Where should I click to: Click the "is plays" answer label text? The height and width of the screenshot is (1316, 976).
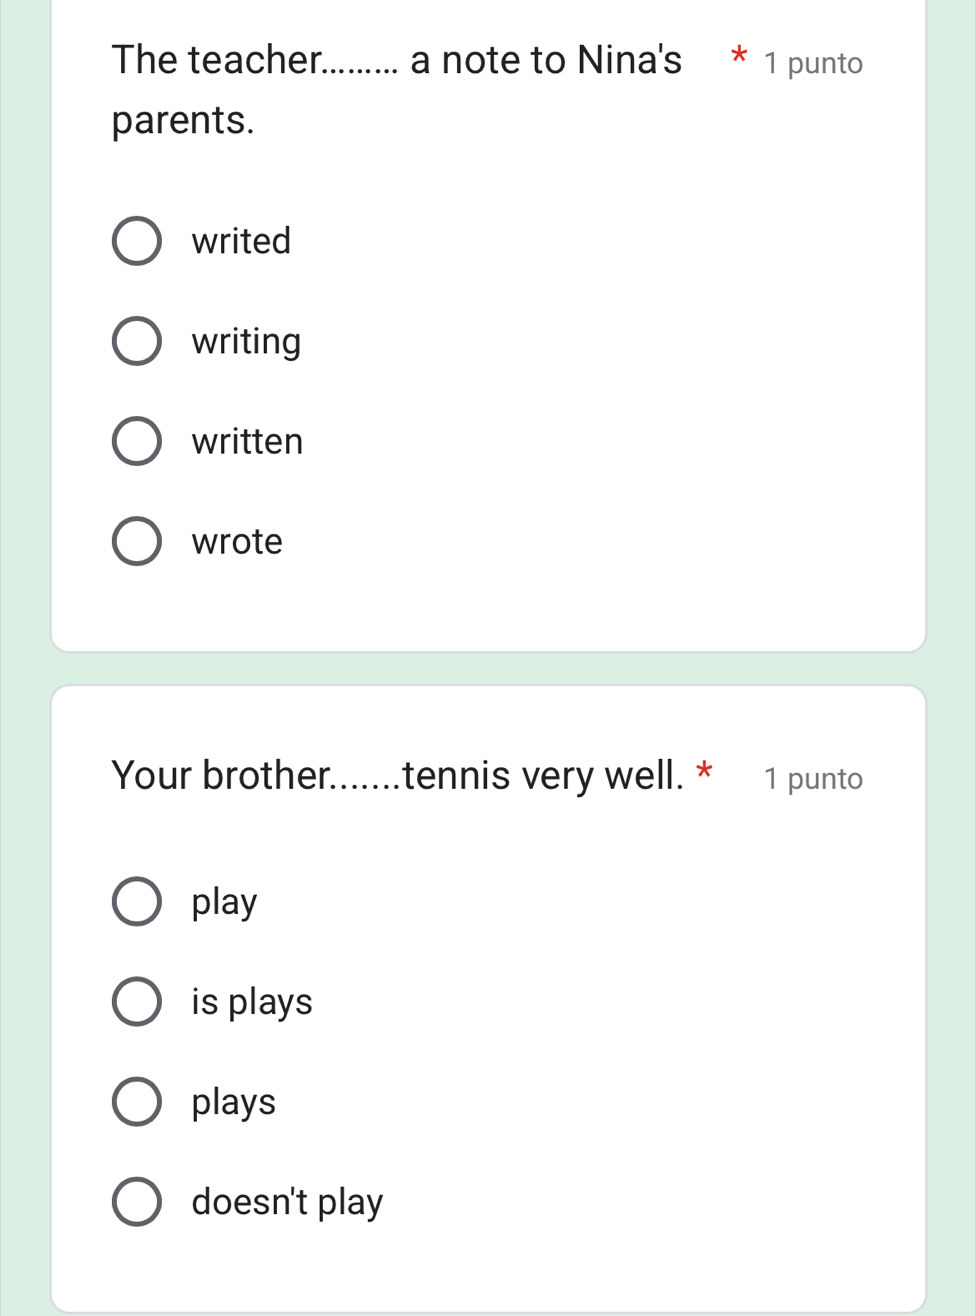click(x=252, y=1001)
